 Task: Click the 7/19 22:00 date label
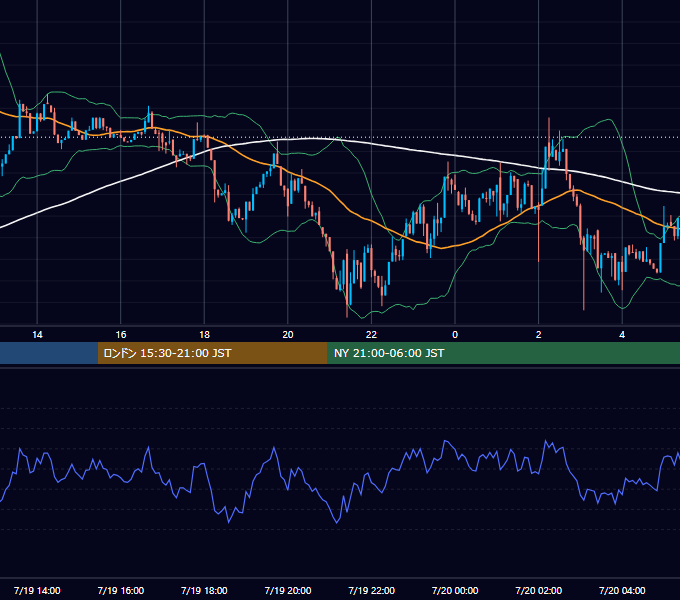point(372,590)
